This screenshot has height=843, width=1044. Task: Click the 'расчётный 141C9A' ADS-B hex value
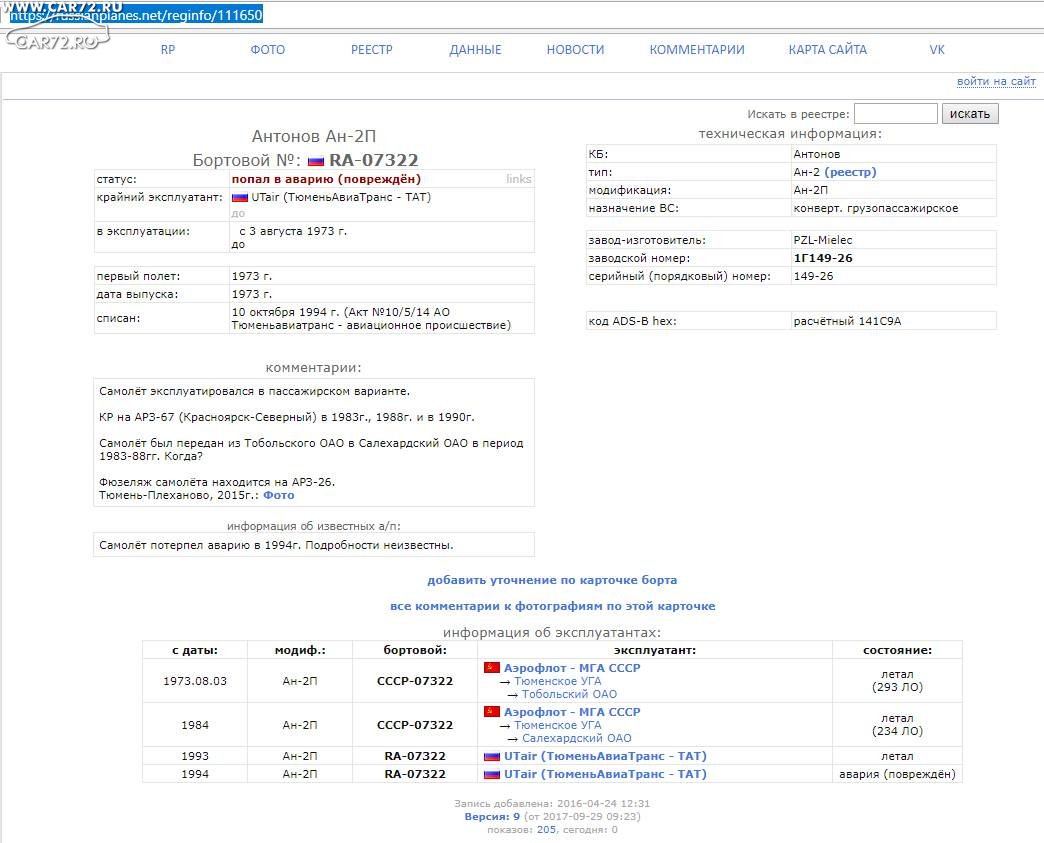pyautogui.click(x=847, y=321)
